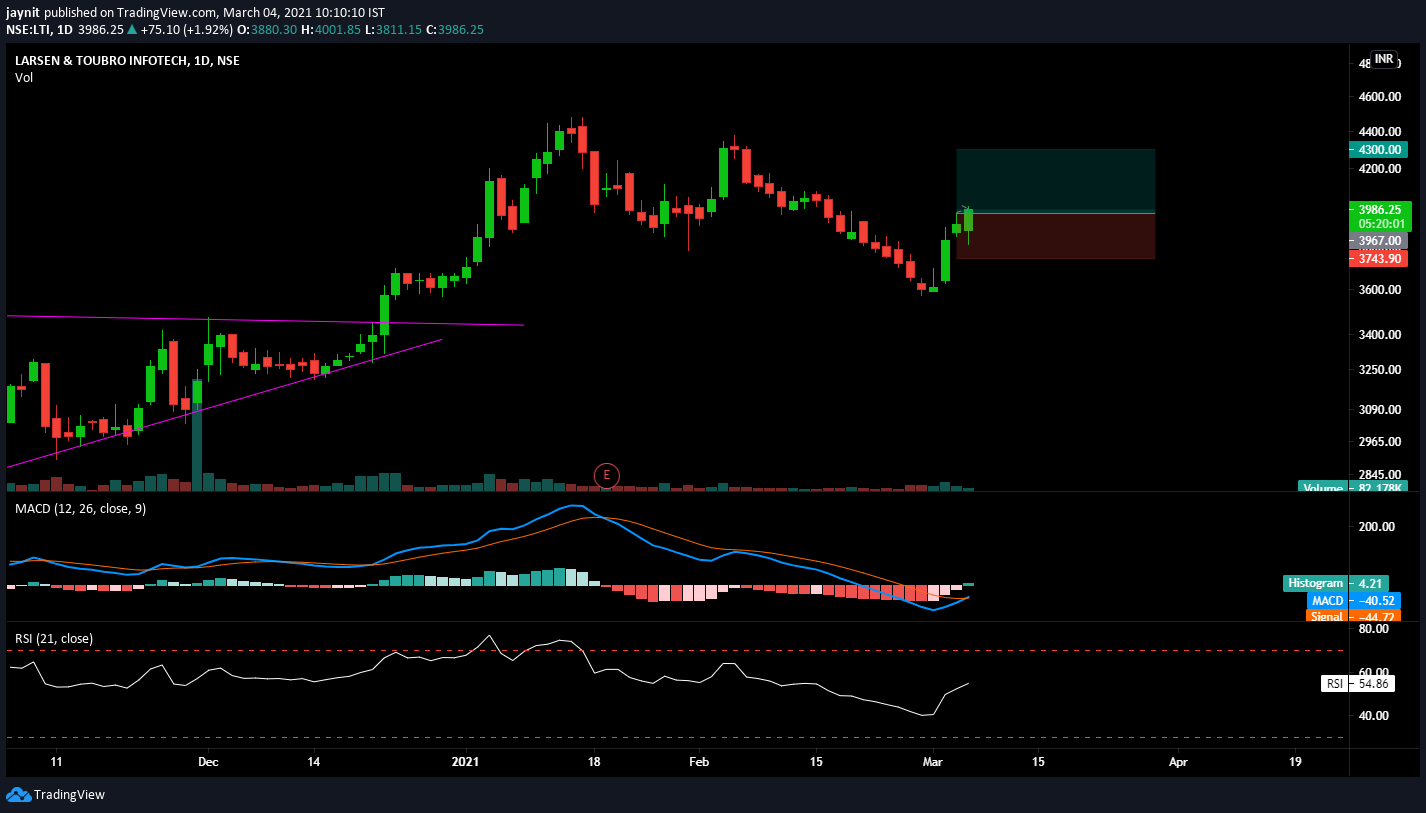The image size is (1426, 813).
Task: Click 3600.00 on the price axis
Action: [1378, 290]
